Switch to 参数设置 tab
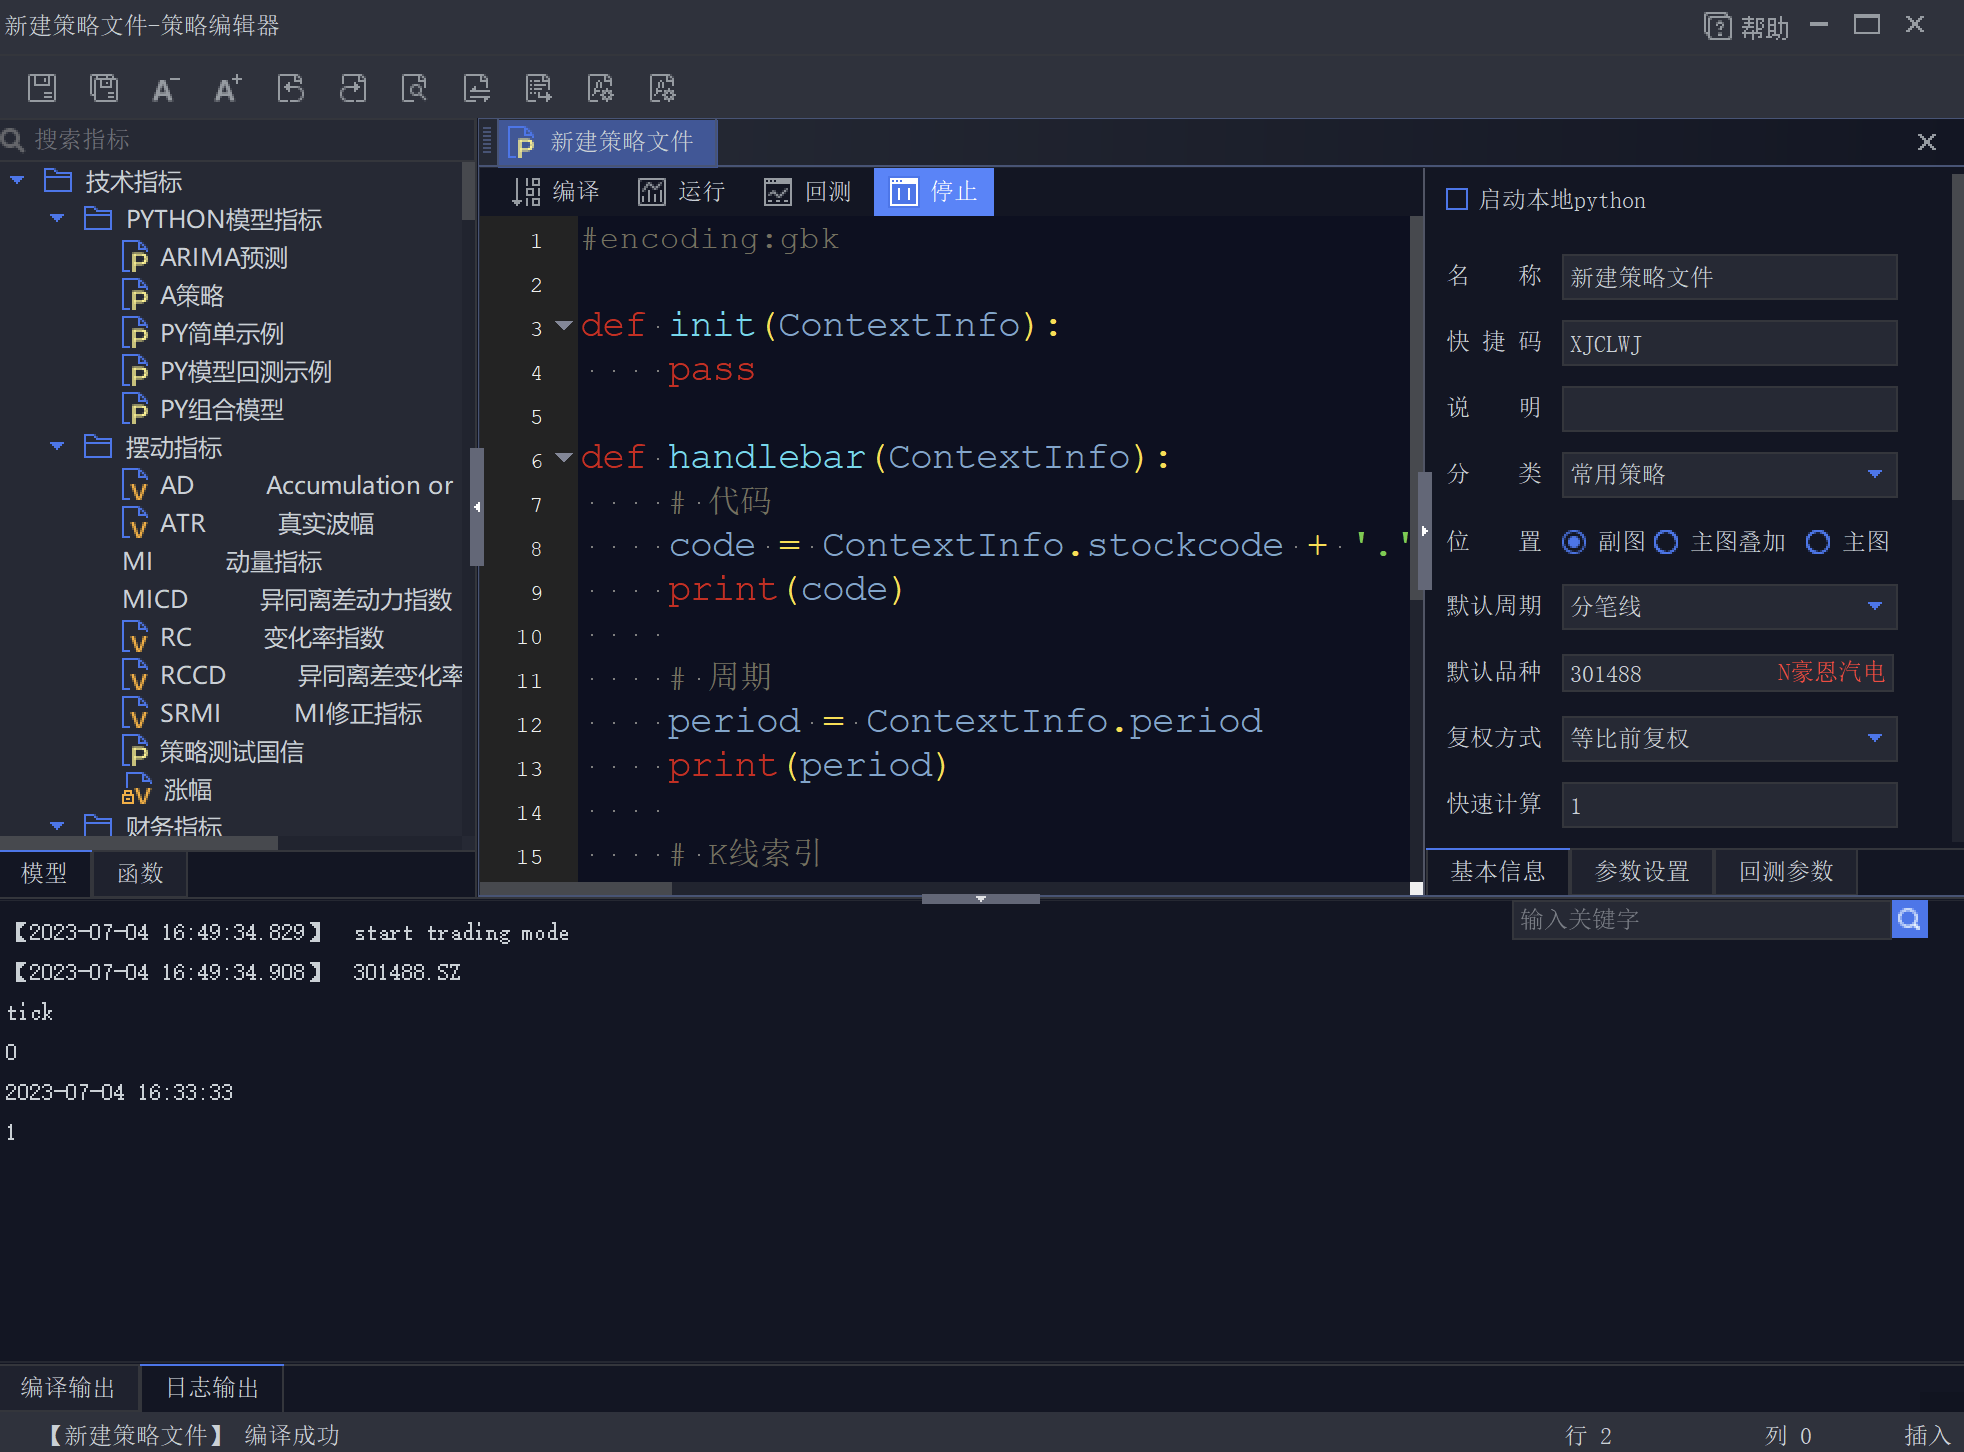This screenshot has width=1964, height=1452. point(1641,872)
